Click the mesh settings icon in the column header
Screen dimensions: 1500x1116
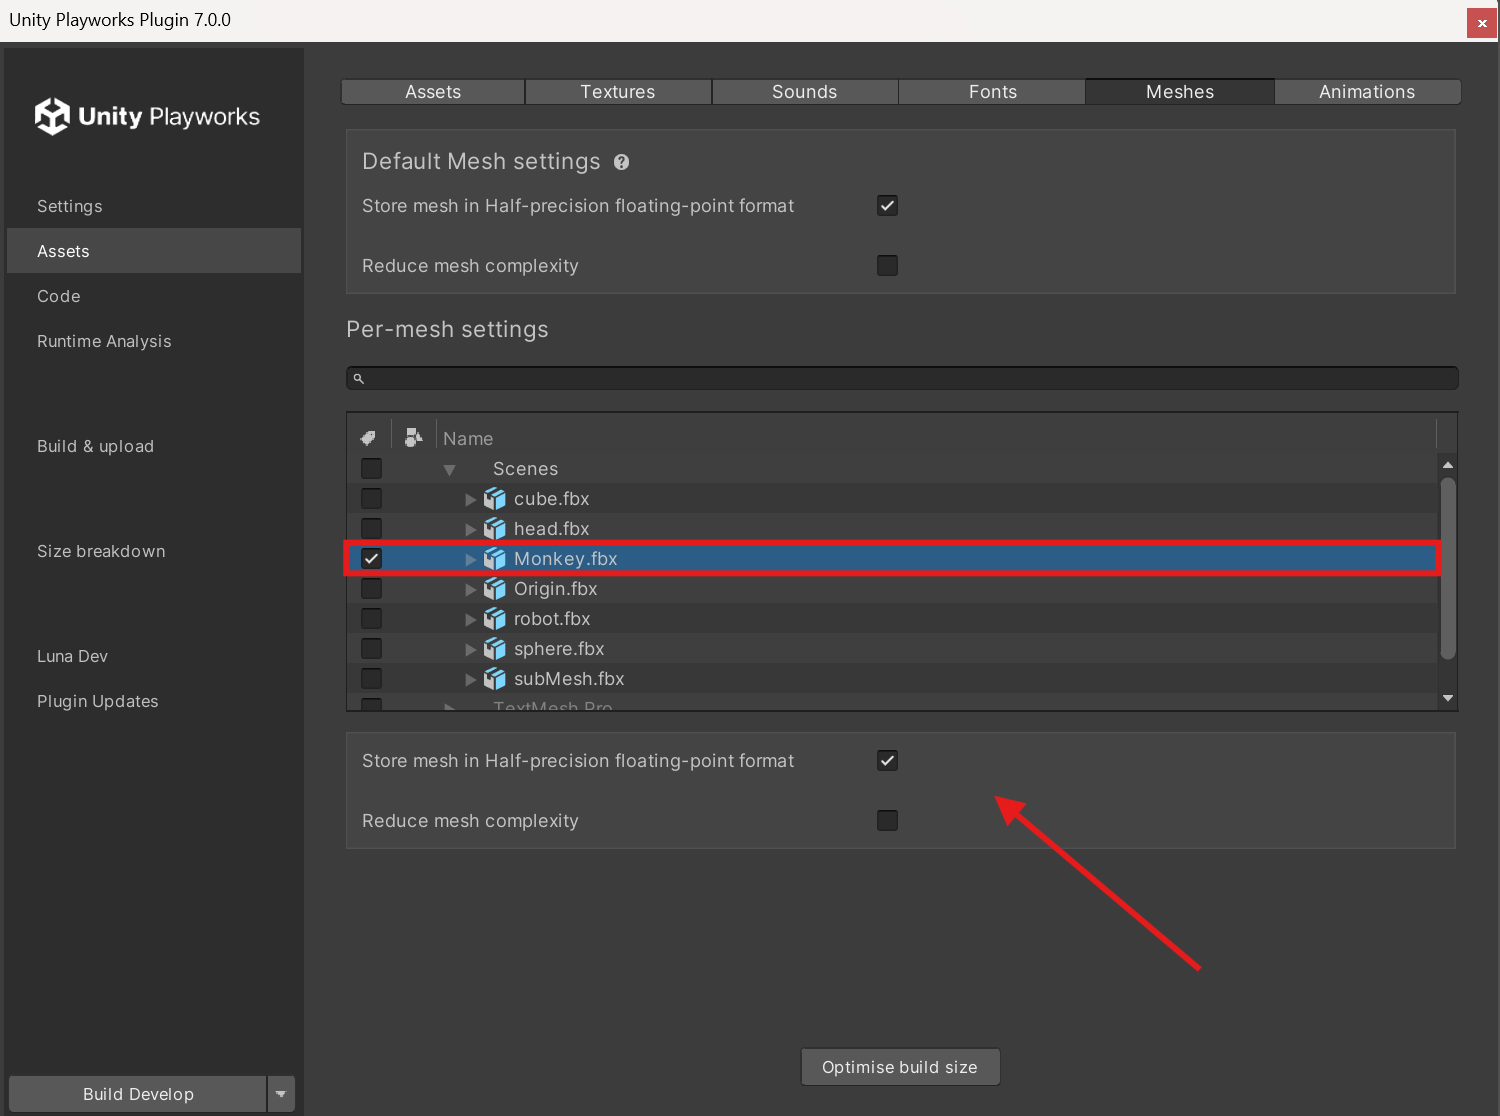point(413,437)
